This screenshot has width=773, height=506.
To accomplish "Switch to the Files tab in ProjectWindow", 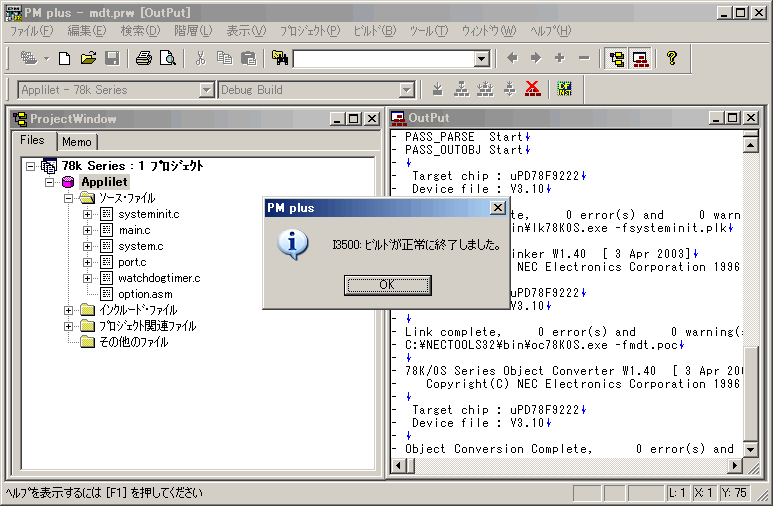I will pos(33,141).
